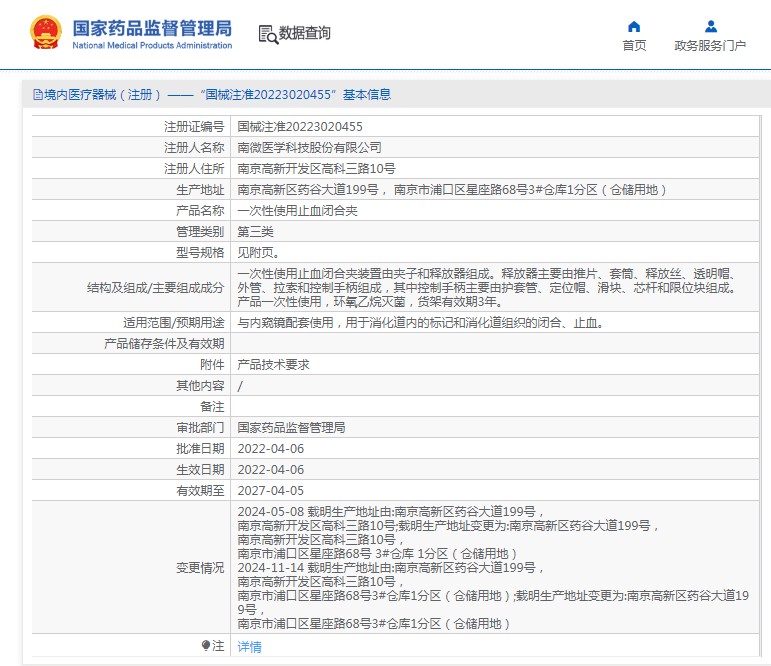Click the 适用范围/预期用途 label
This screenshot has width=771, height=666.
[174, 323]
